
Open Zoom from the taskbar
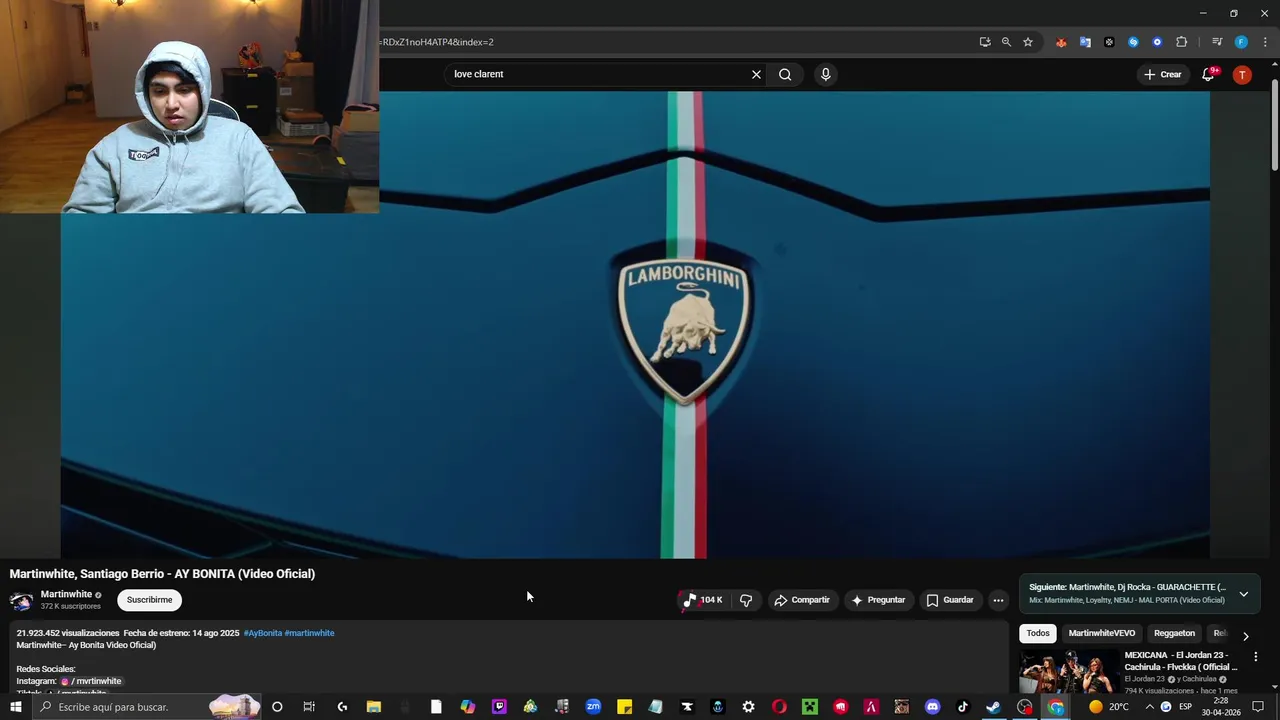[593, 707]
